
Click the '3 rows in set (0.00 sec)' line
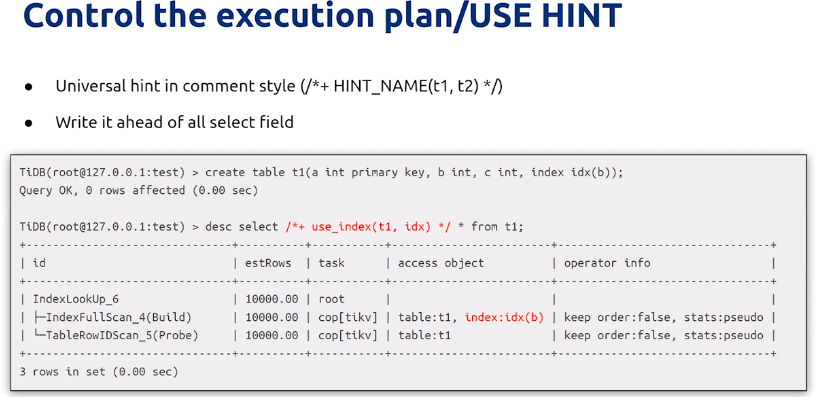(x=99, y=372)
